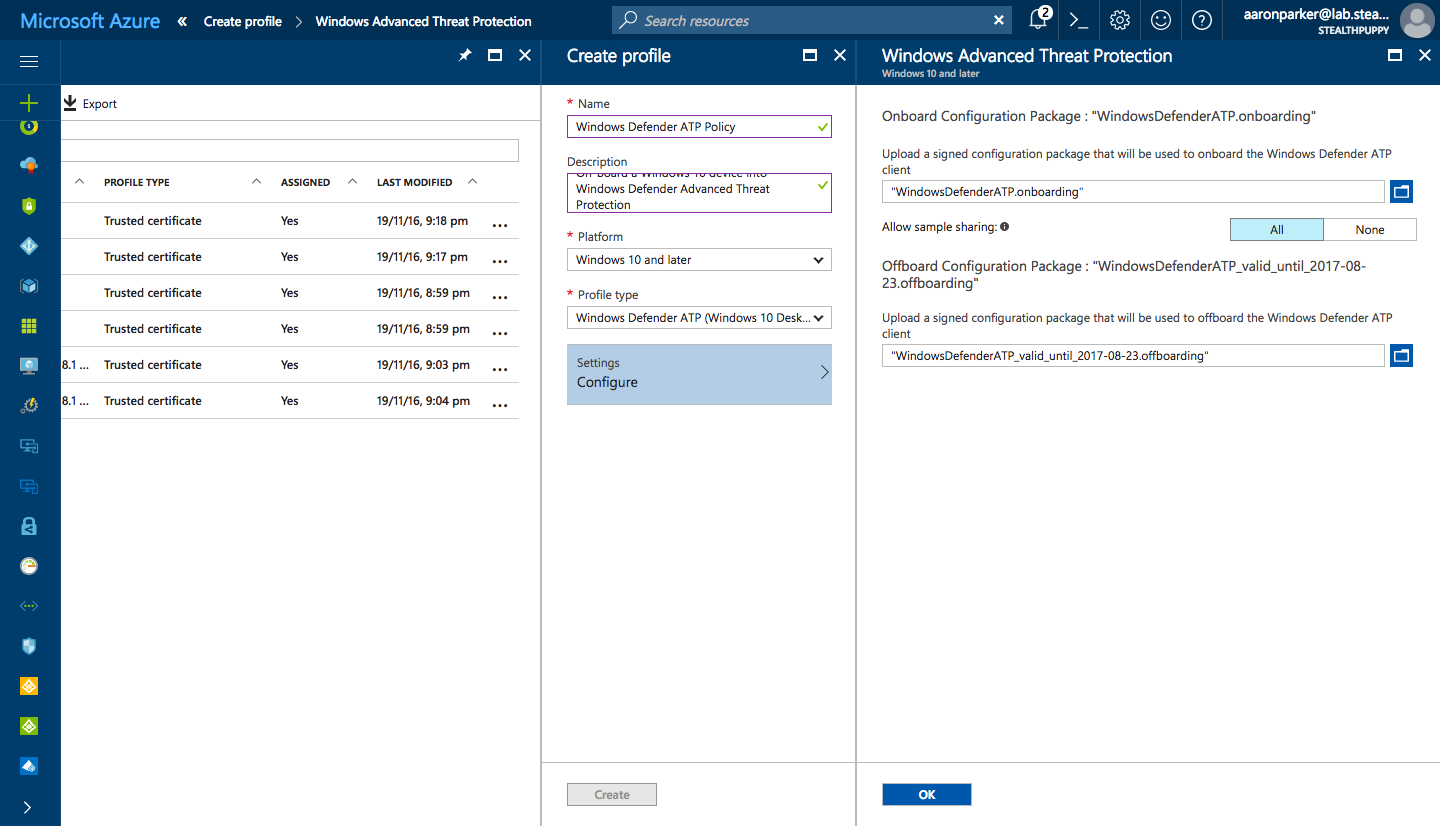Open the hamburger menu in the sidebar
This screenshot has height=826, width=1440.
29,62
